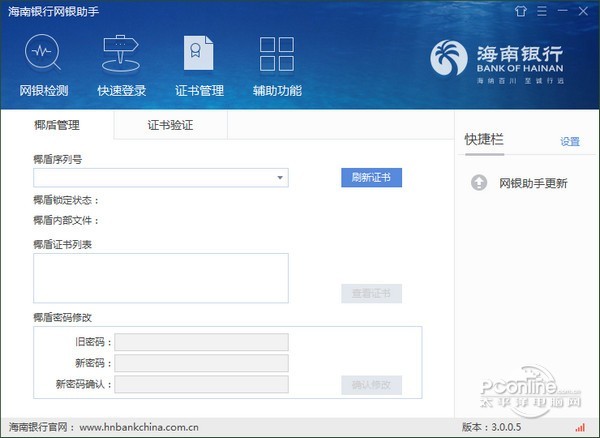Open the 辅助功能 grid icon
Screen dimensions: 600x438
[277, 54]
